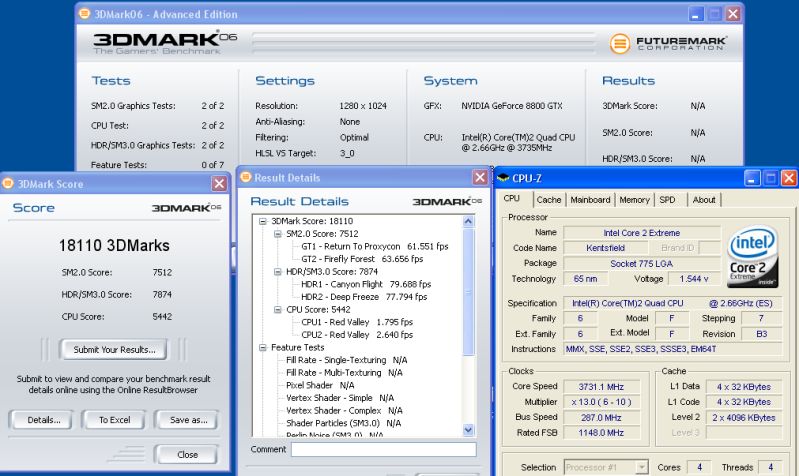
Task: Switch to the CPU tab in CPU-Z
Action: (512, 199)
